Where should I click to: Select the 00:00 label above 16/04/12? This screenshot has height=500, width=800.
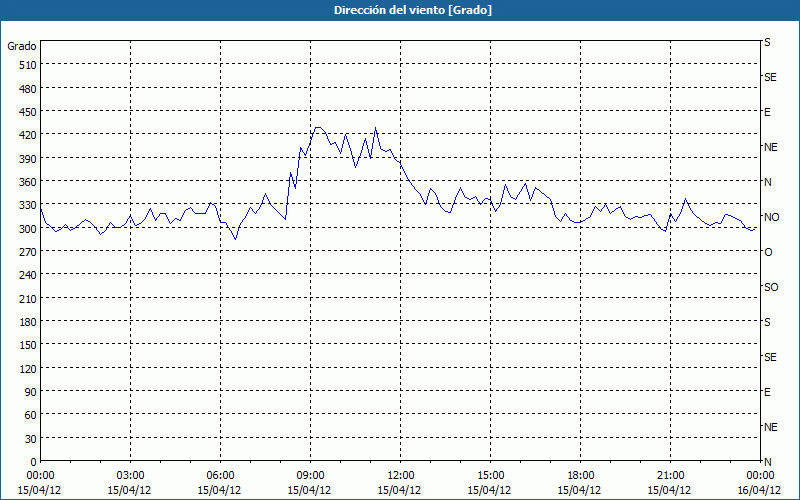pyautogui.click(x=760, y=476)
